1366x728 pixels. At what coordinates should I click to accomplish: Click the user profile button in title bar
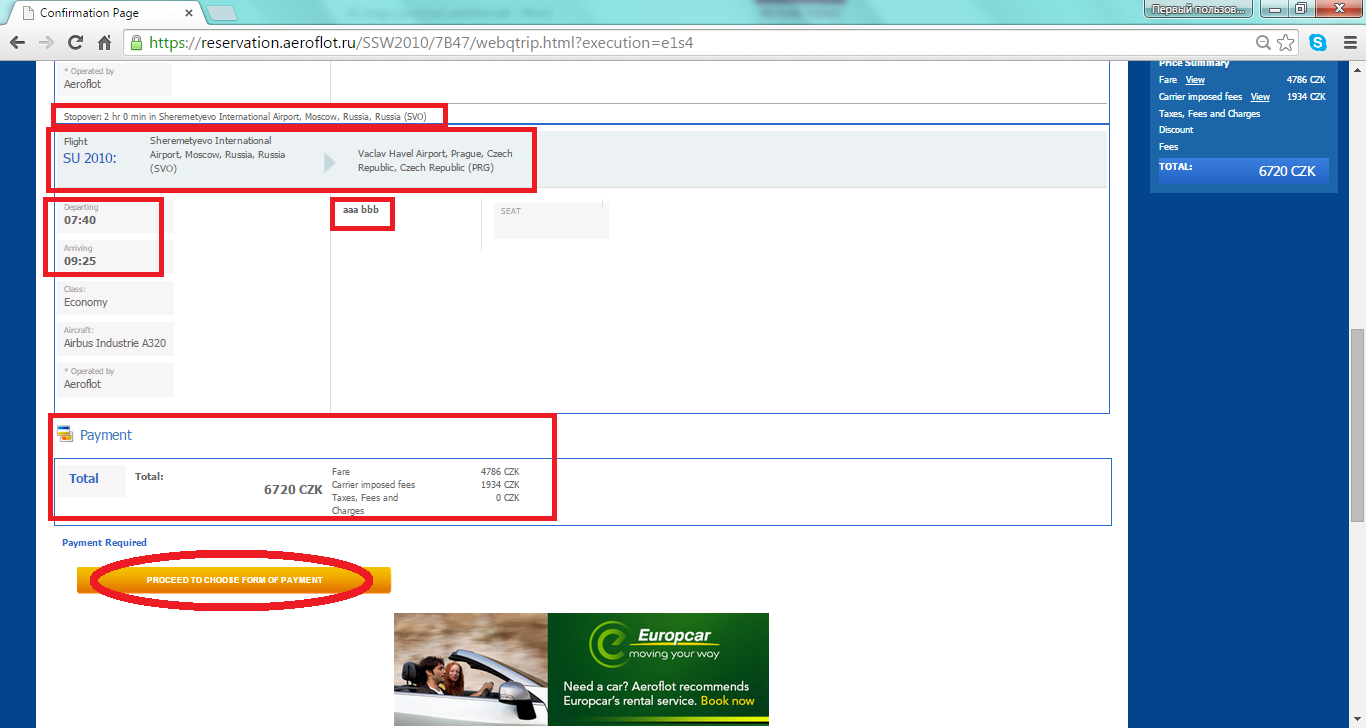1197,9
